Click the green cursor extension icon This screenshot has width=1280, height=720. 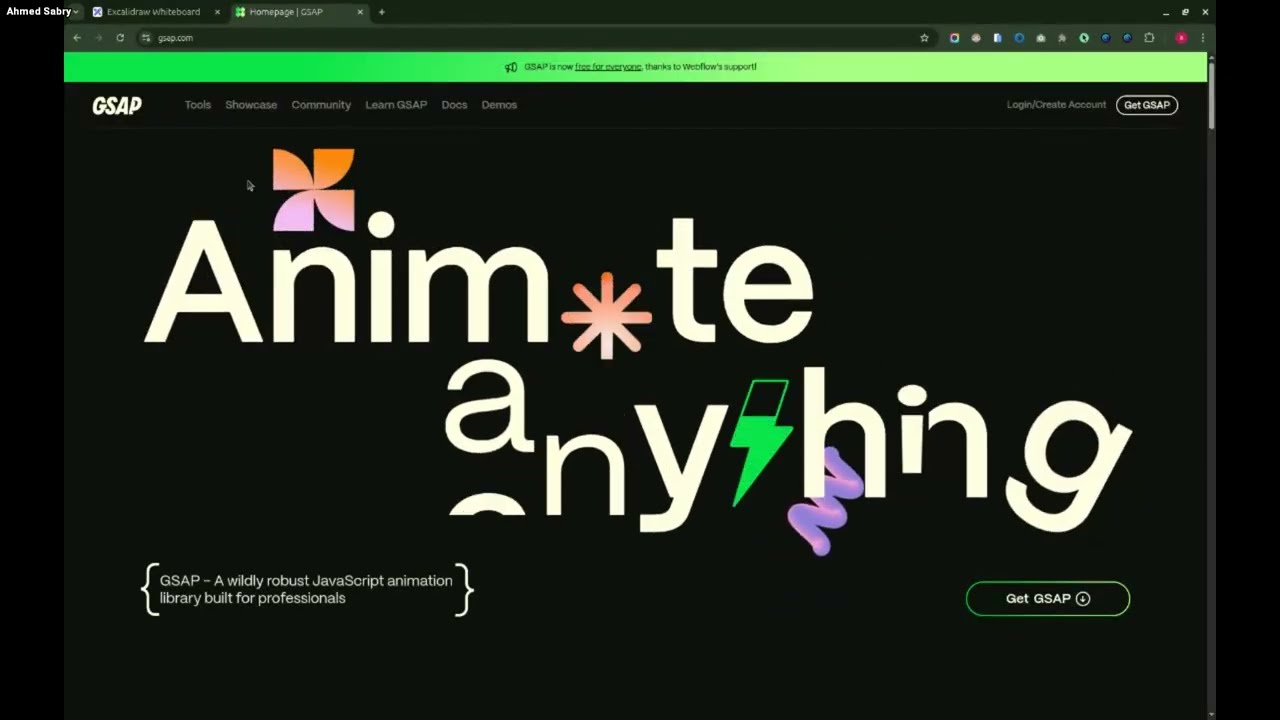click(x=1084, y=38)
